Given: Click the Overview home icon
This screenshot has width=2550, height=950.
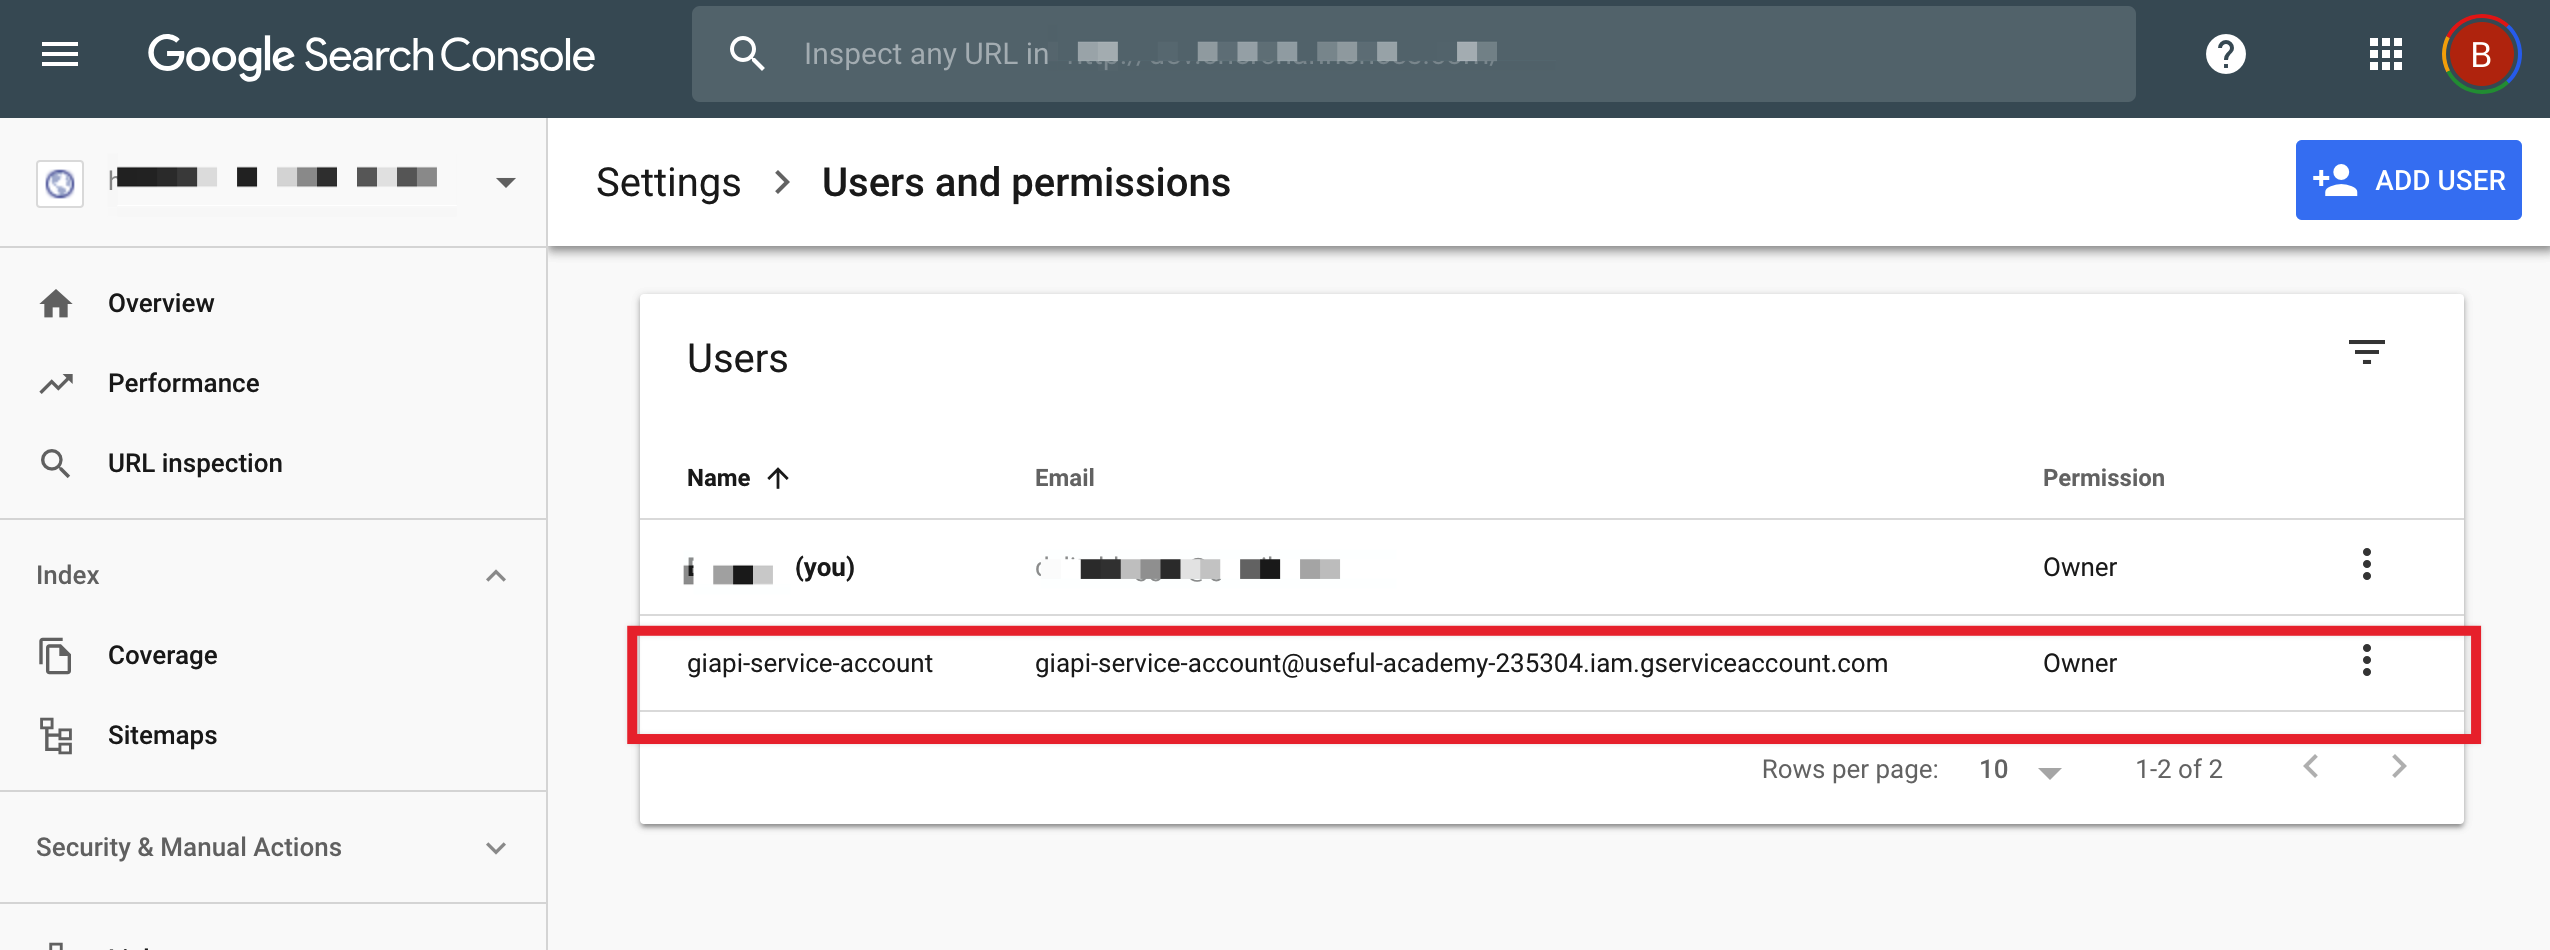Looking at the screenshot, I should click(x=56, y=303).
